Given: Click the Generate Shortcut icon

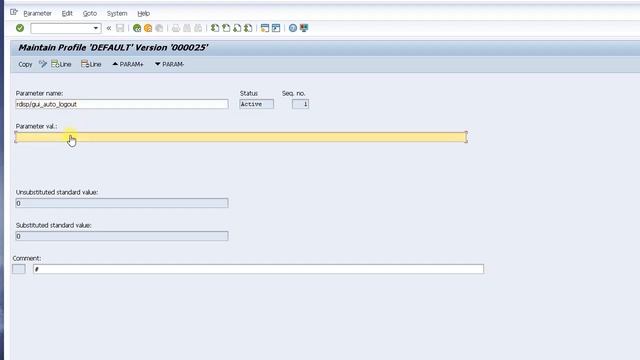Looking at the screenshot, I should (276, 28).
